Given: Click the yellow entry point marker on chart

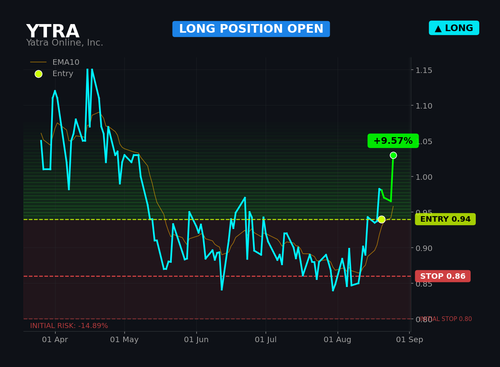Looking at the screenshot, I should (382, 219).
